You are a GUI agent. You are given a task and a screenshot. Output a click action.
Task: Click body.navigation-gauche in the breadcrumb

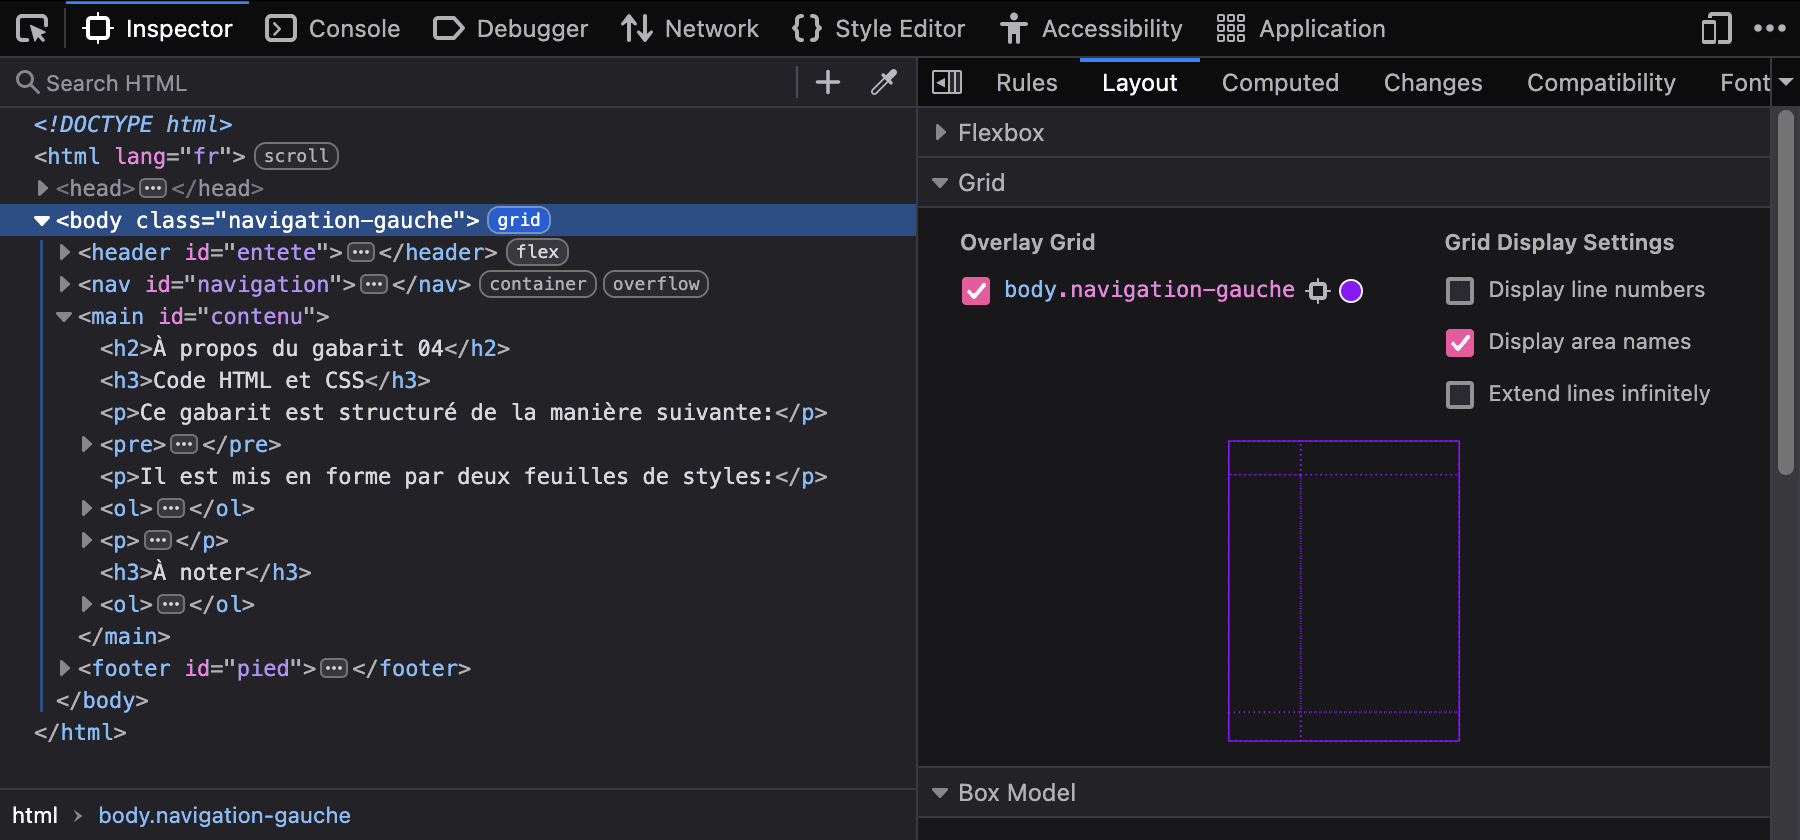click(x=224, y=815)
